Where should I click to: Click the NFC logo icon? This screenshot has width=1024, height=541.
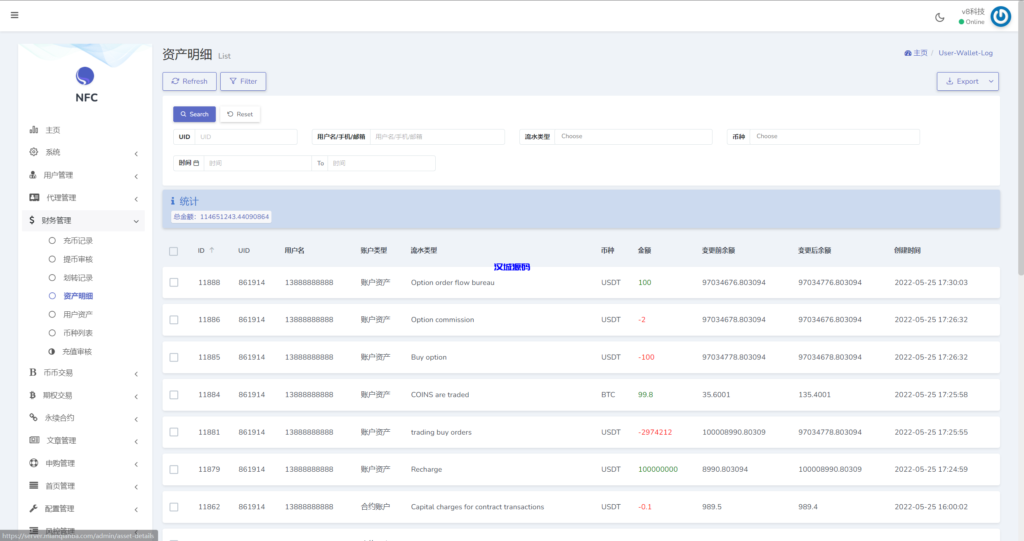pos(86,76)
